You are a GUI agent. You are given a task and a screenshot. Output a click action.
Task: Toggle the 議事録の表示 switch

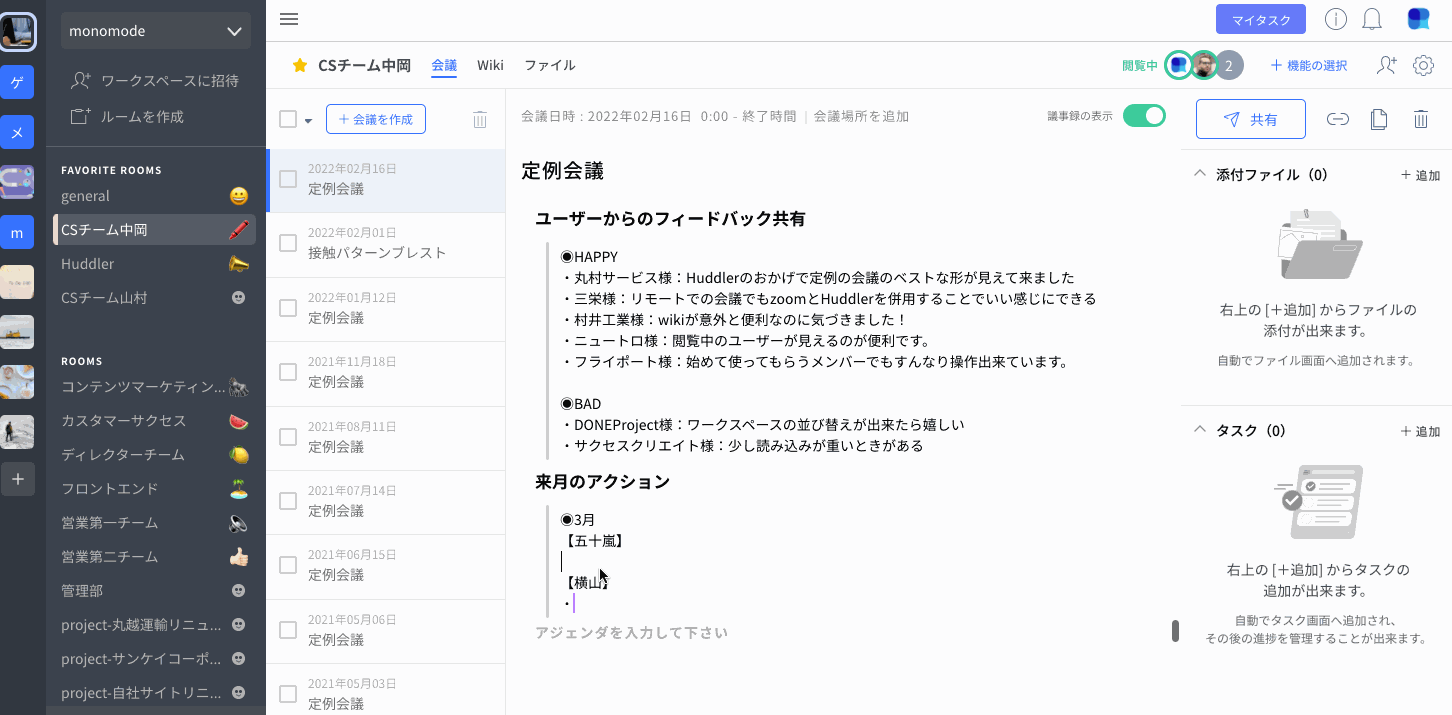click(x=1144, y=116)
